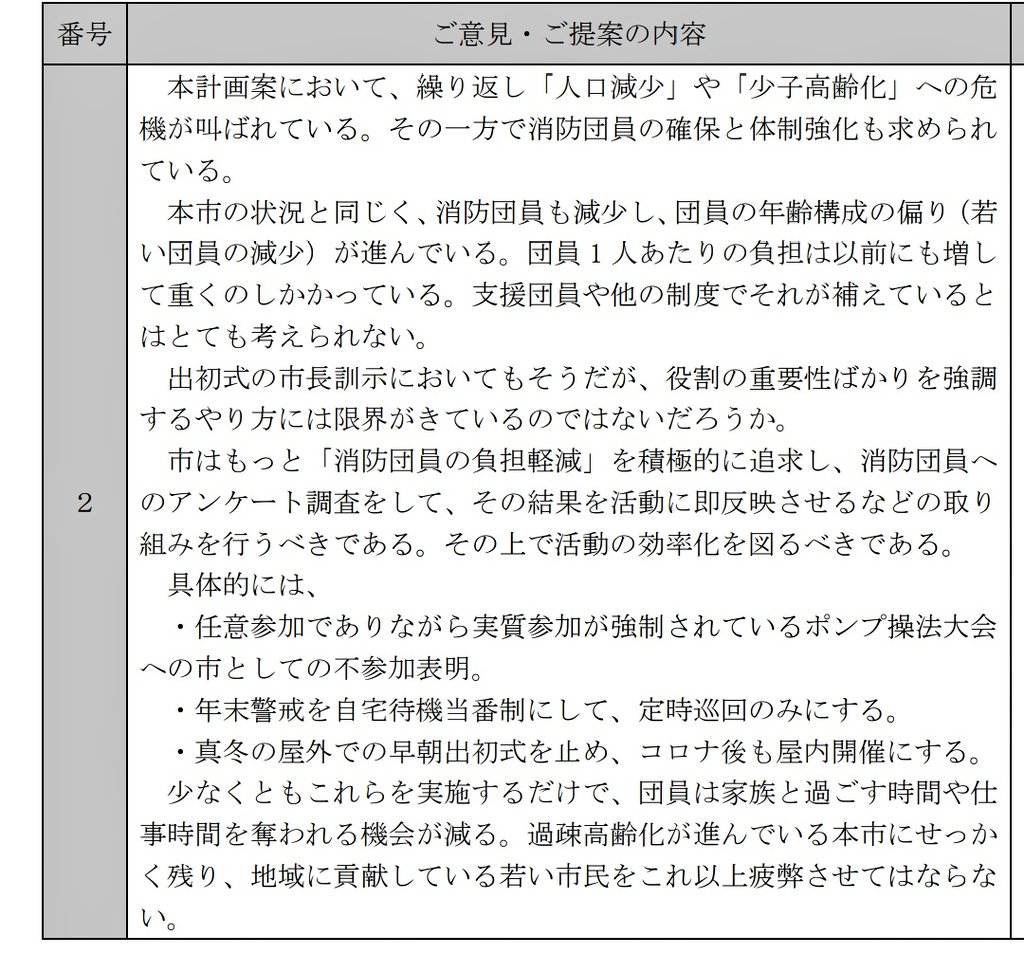This screenshot has width=1024, height=953.
Task: Click the line starting 事時間を奪われる機会が減る
Action: pos(568,835)
